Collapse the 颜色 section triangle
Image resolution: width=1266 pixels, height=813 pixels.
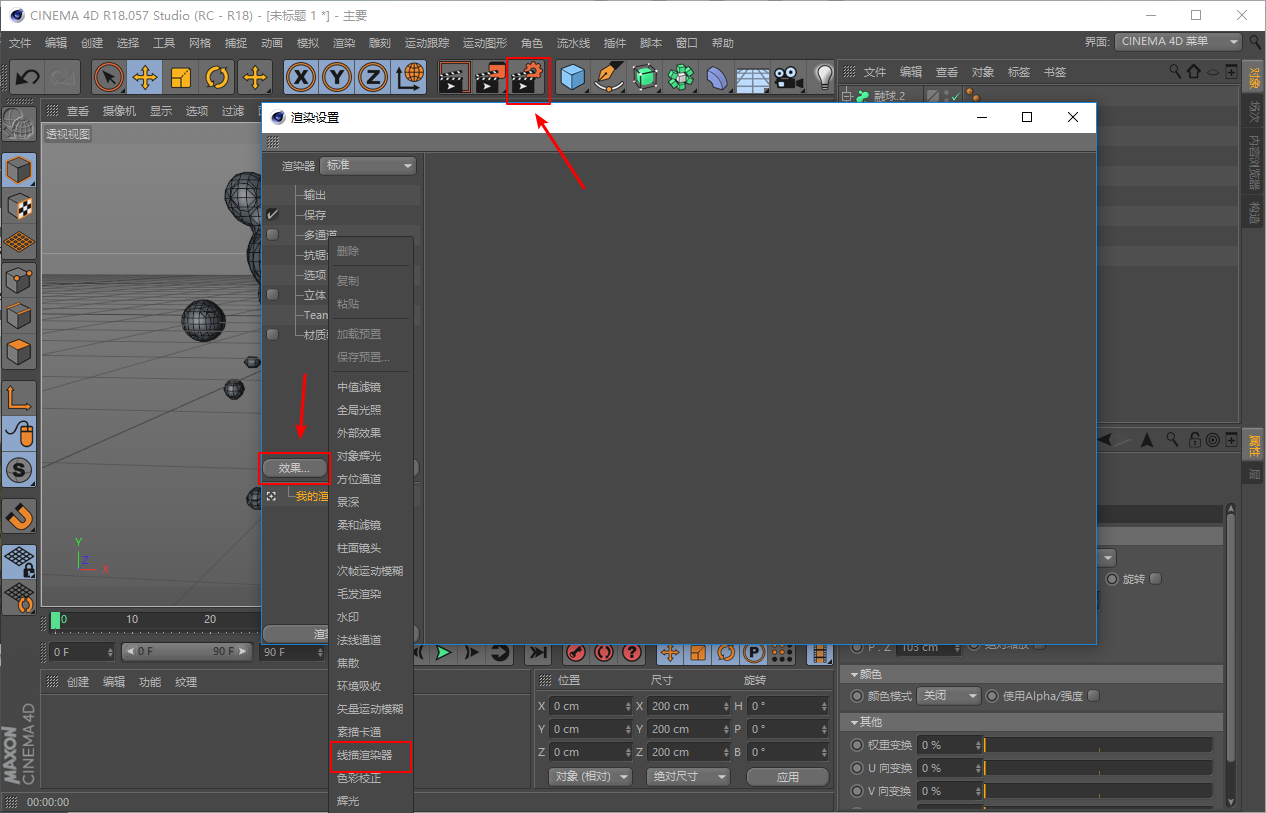(854, 675)
